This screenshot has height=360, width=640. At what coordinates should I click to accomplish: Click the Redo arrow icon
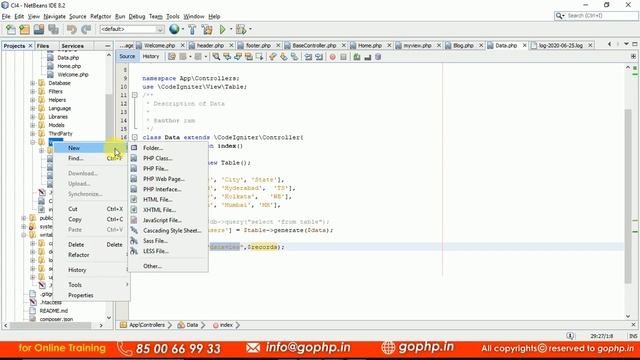86,29
